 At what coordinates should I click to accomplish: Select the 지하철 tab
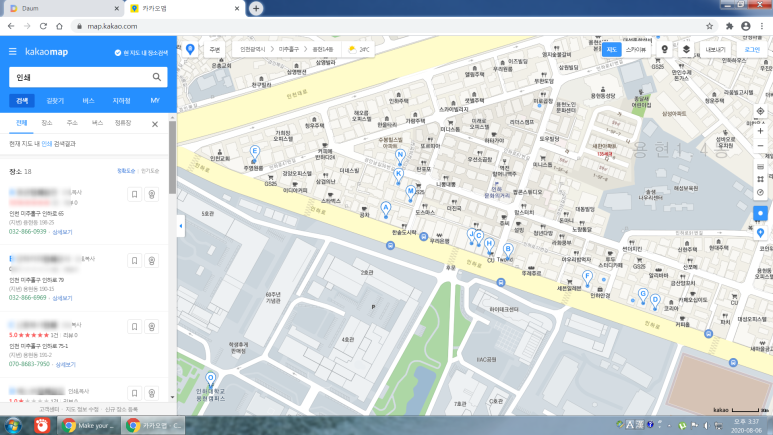121,101
